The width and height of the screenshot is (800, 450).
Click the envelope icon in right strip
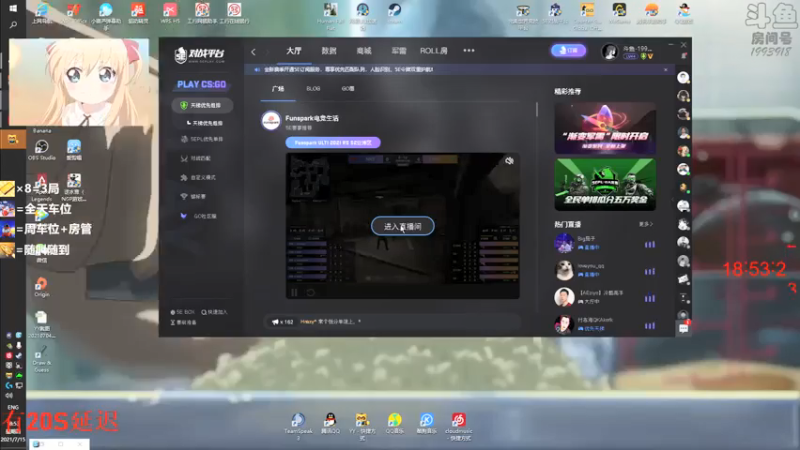click(683, 279)
